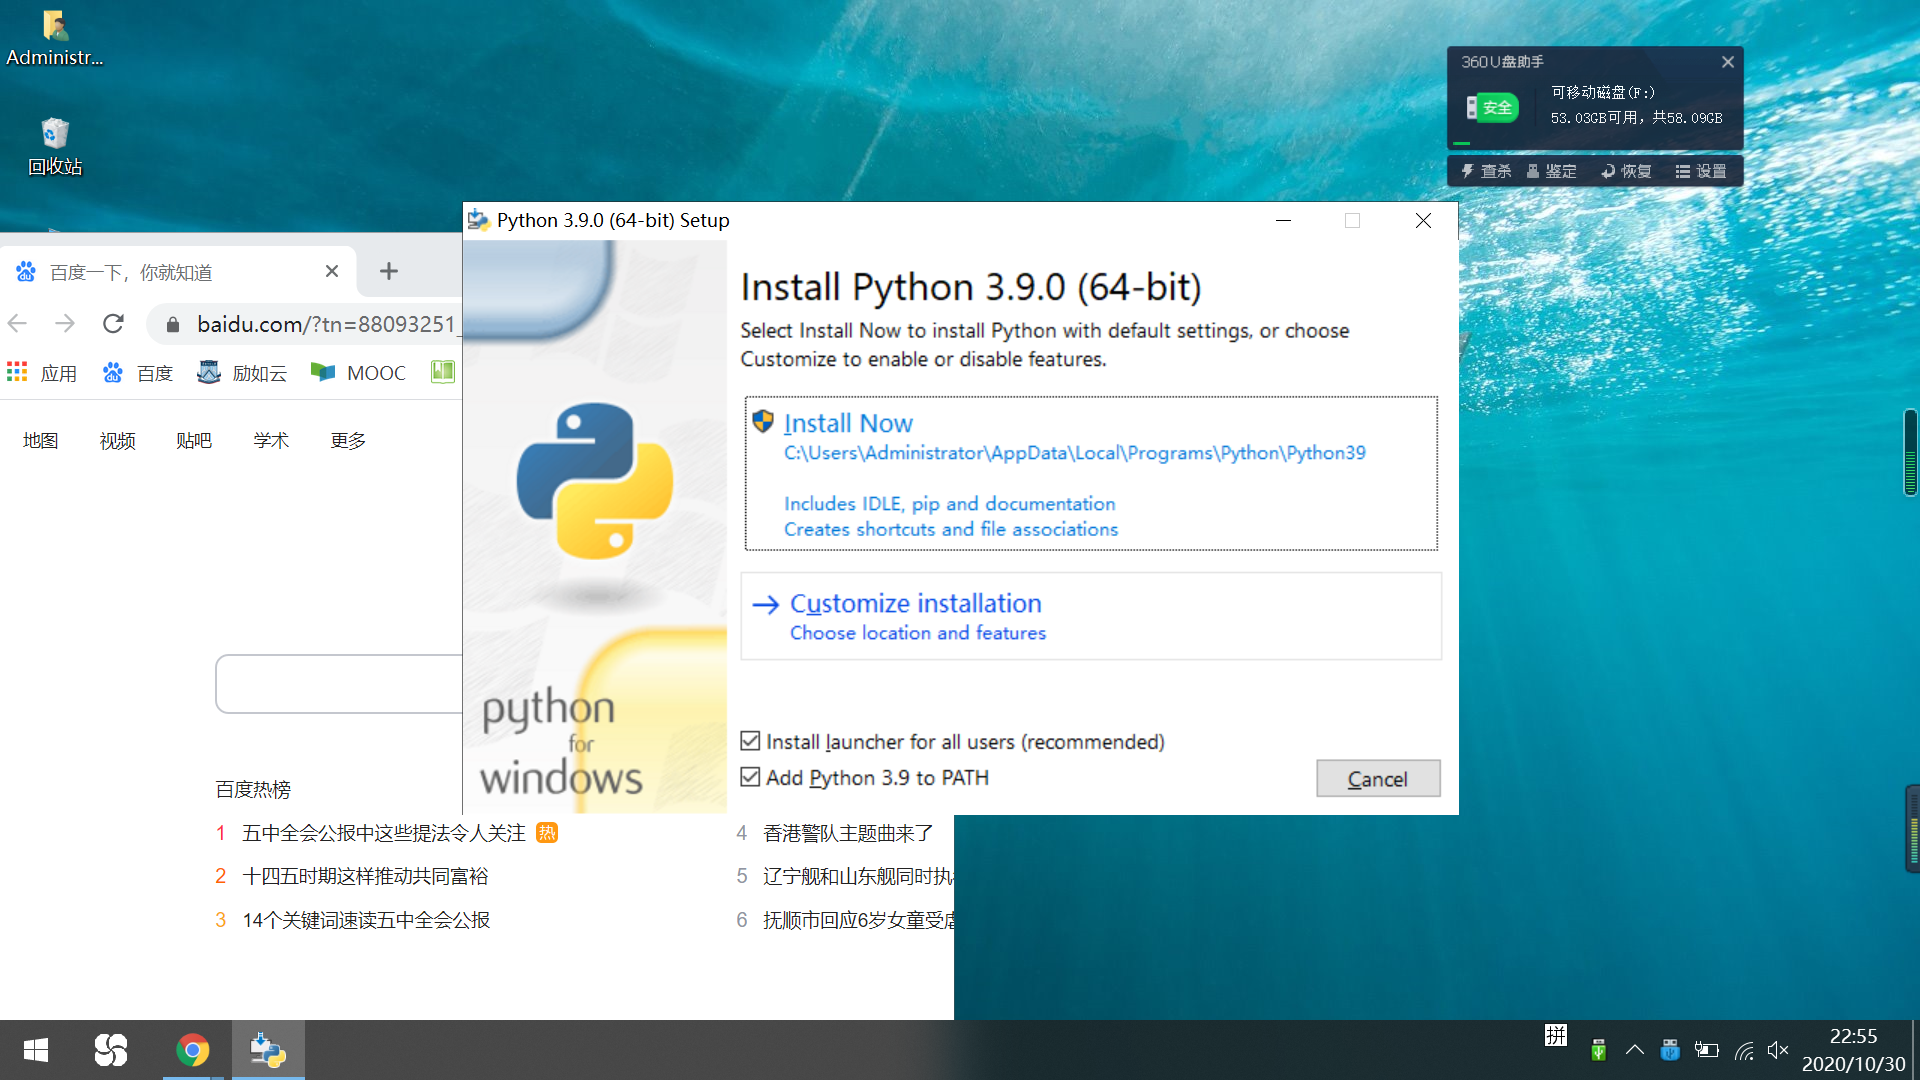Toggle the volume mute tray icon
Screen dimensions: 1920x1080
coord(1777,1050)
